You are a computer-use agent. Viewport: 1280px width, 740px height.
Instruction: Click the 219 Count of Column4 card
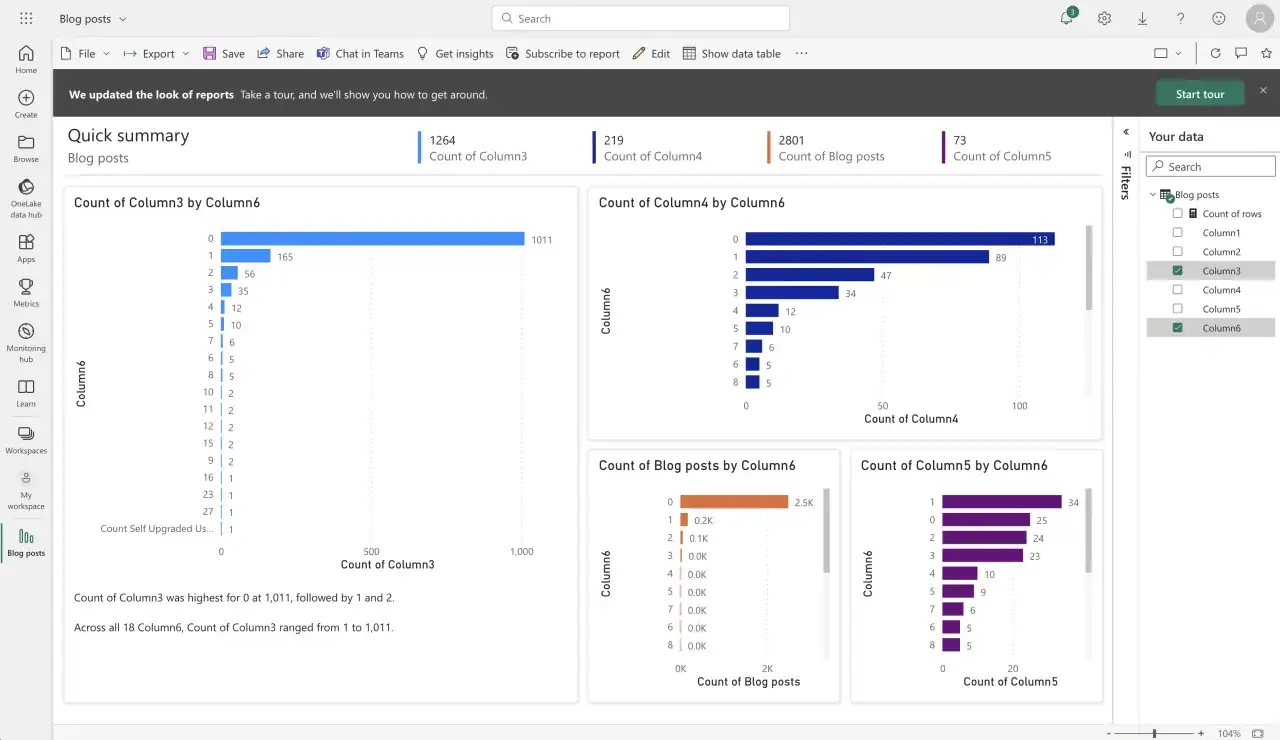648,148
